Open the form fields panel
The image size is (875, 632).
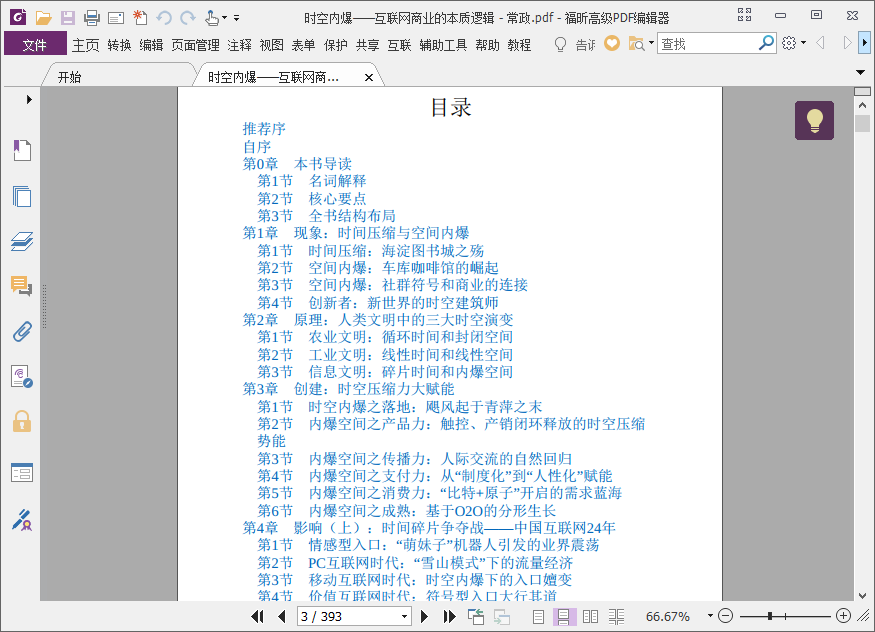[x=22, y=472]
